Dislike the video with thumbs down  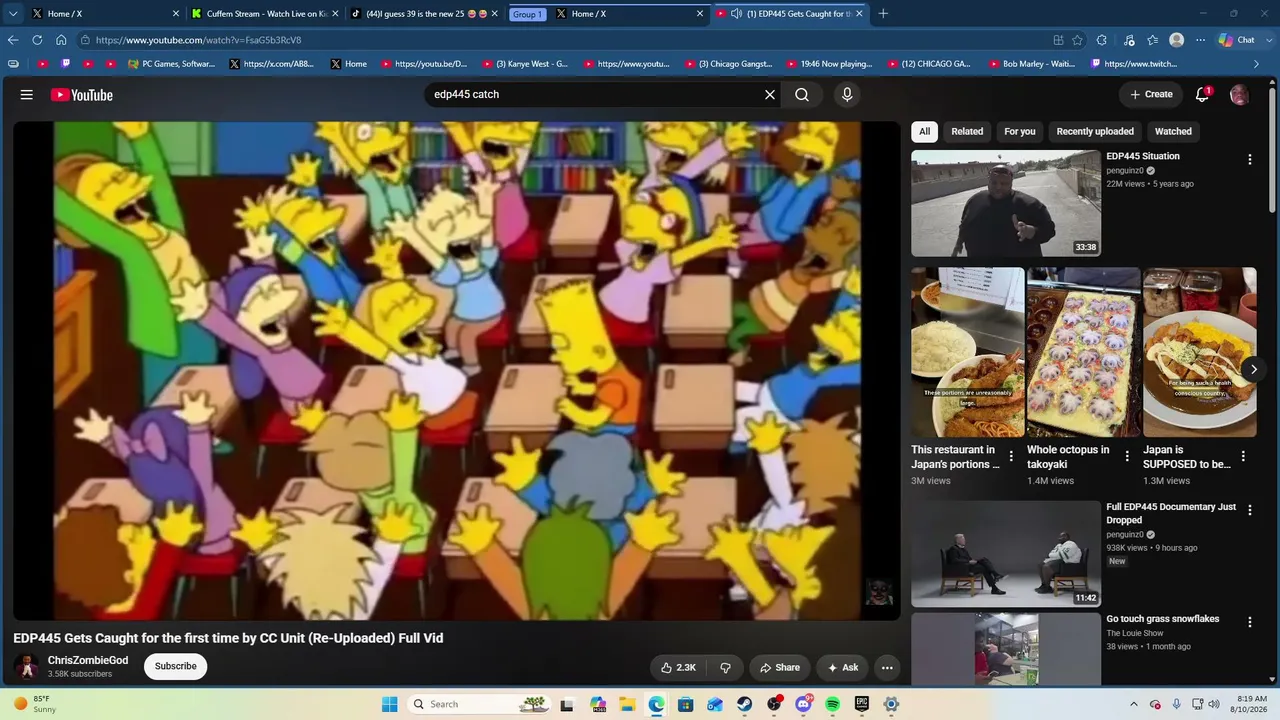point(726,668)
